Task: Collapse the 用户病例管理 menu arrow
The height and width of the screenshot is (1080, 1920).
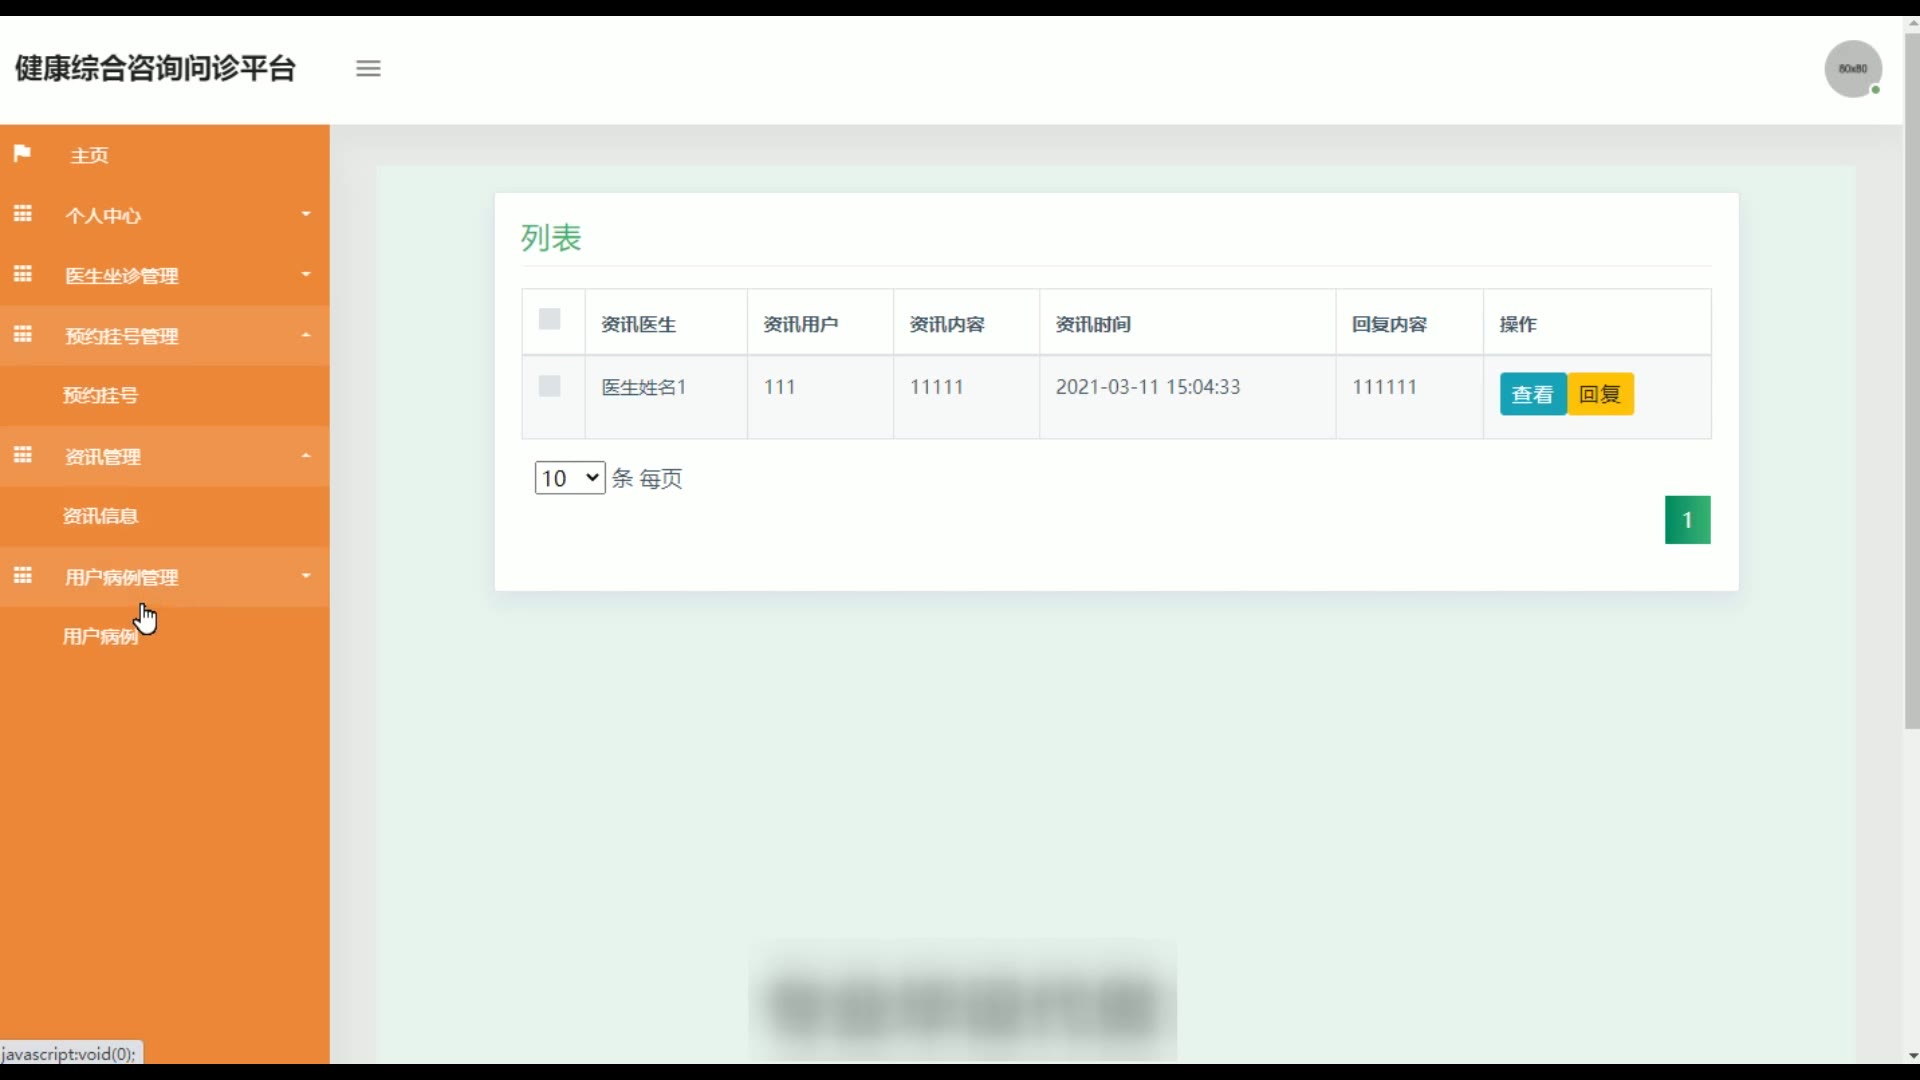Action: [x=306, y=576]
